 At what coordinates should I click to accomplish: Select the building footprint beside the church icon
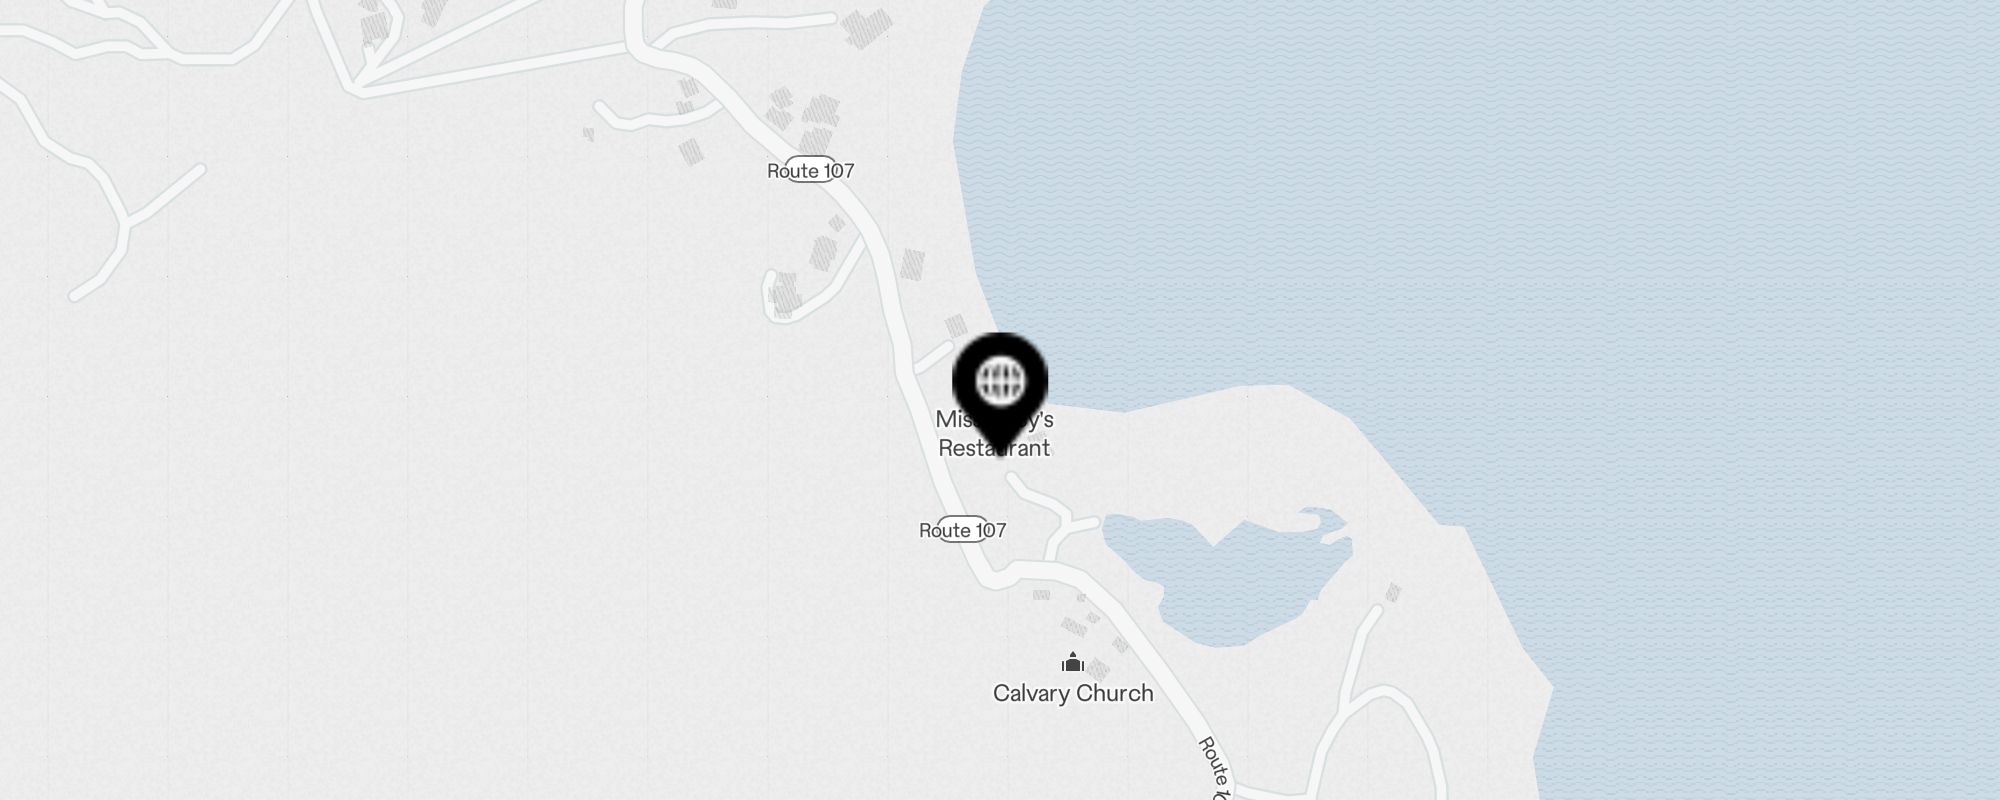(1098, 669)
